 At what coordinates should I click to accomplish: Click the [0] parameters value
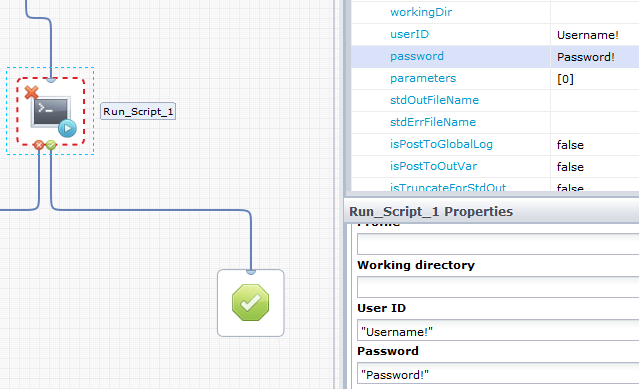coord(565,79)
